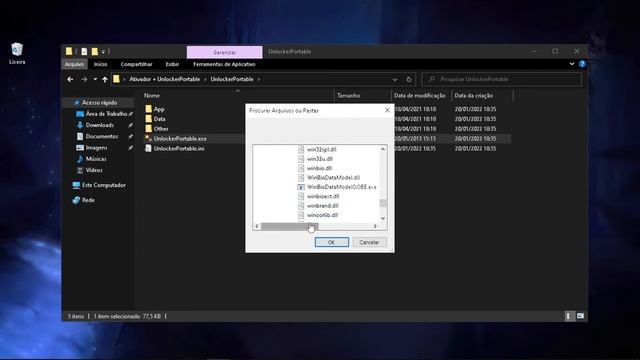
Task: Select winbrand.dll in the tree
Action: coord(322,206)
